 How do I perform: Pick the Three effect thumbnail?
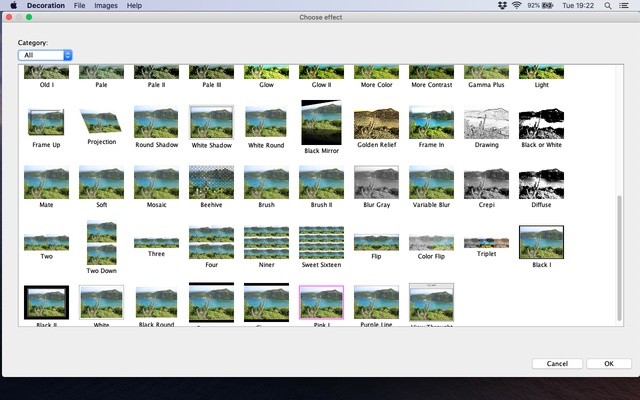click(156, 242)
